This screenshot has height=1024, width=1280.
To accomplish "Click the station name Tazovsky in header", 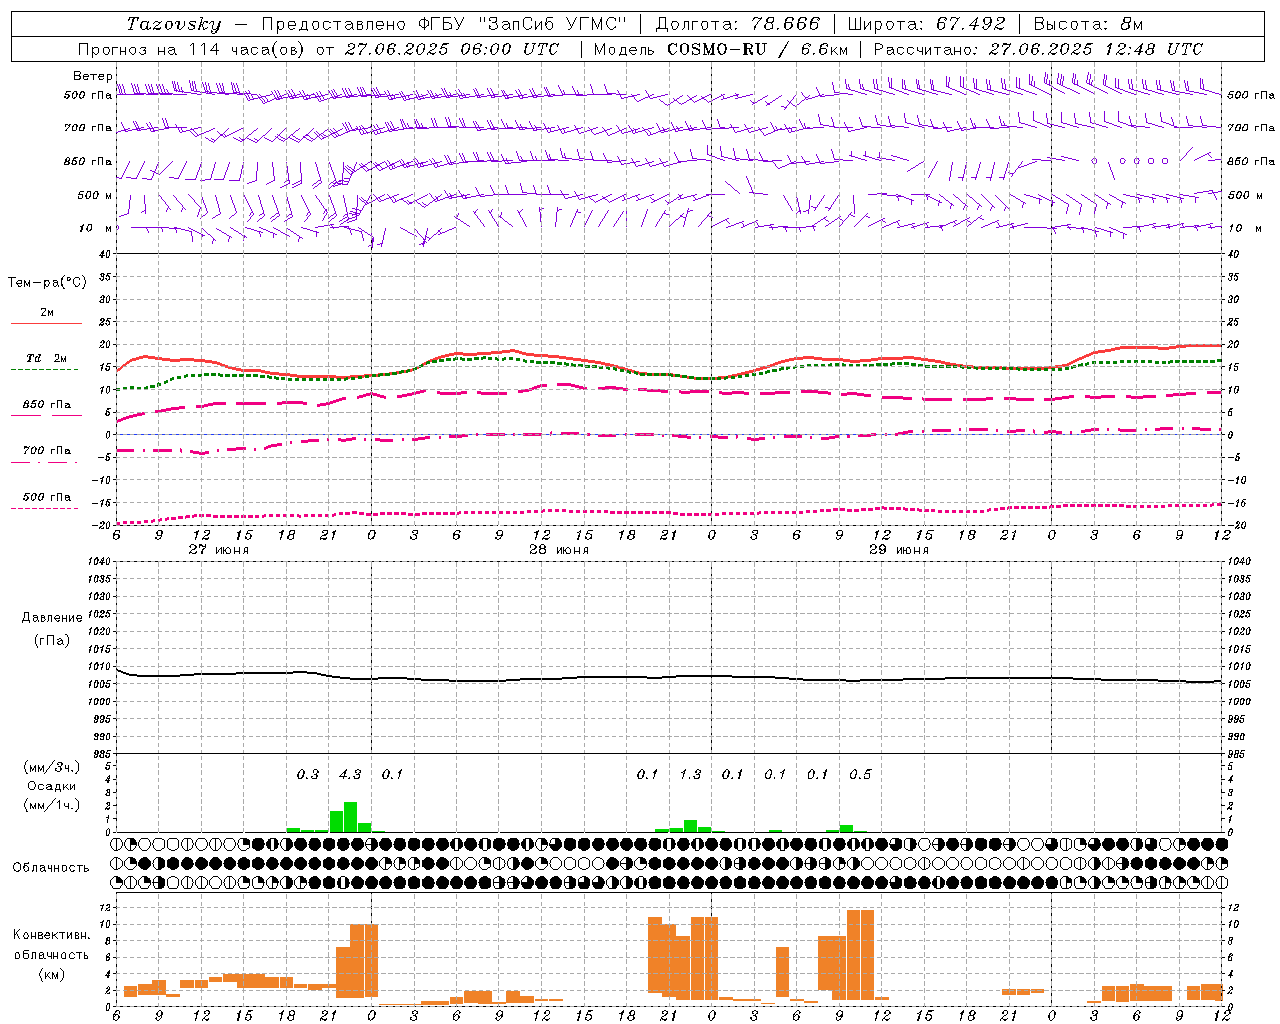I will pyautogui.click(x=174, y=24).
